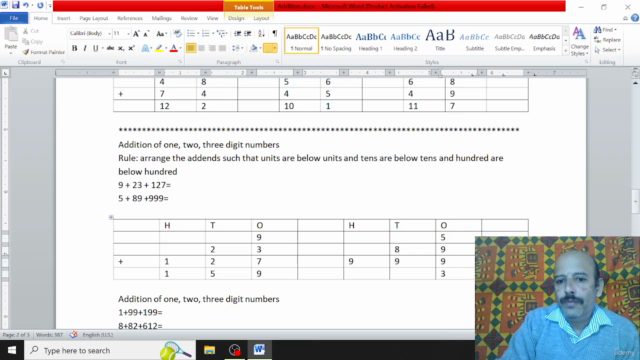The width and height of the screenshot is (640, 360).
Task: Switch to the Mailings tab
Action: pos(162,18)
